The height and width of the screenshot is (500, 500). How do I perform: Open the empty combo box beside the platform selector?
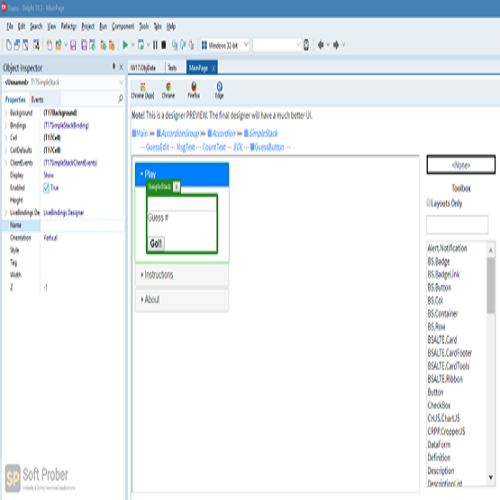pyautogui.click(x=298, y=45)
